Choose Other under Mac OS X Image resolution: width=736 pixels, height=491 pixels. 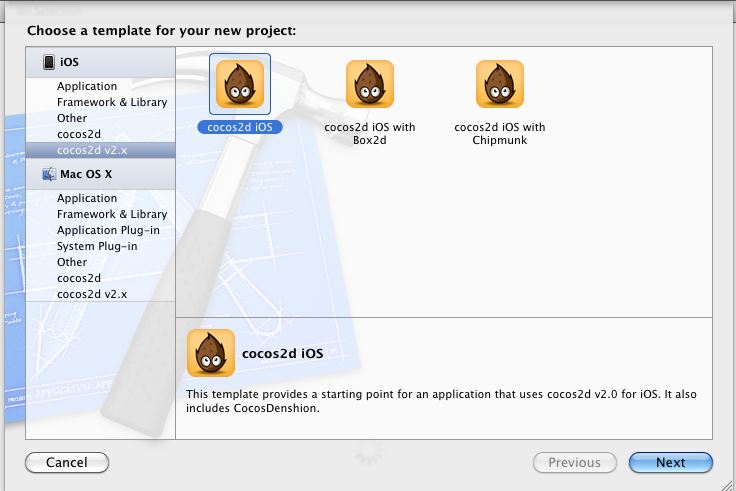(x=72, y=262)
